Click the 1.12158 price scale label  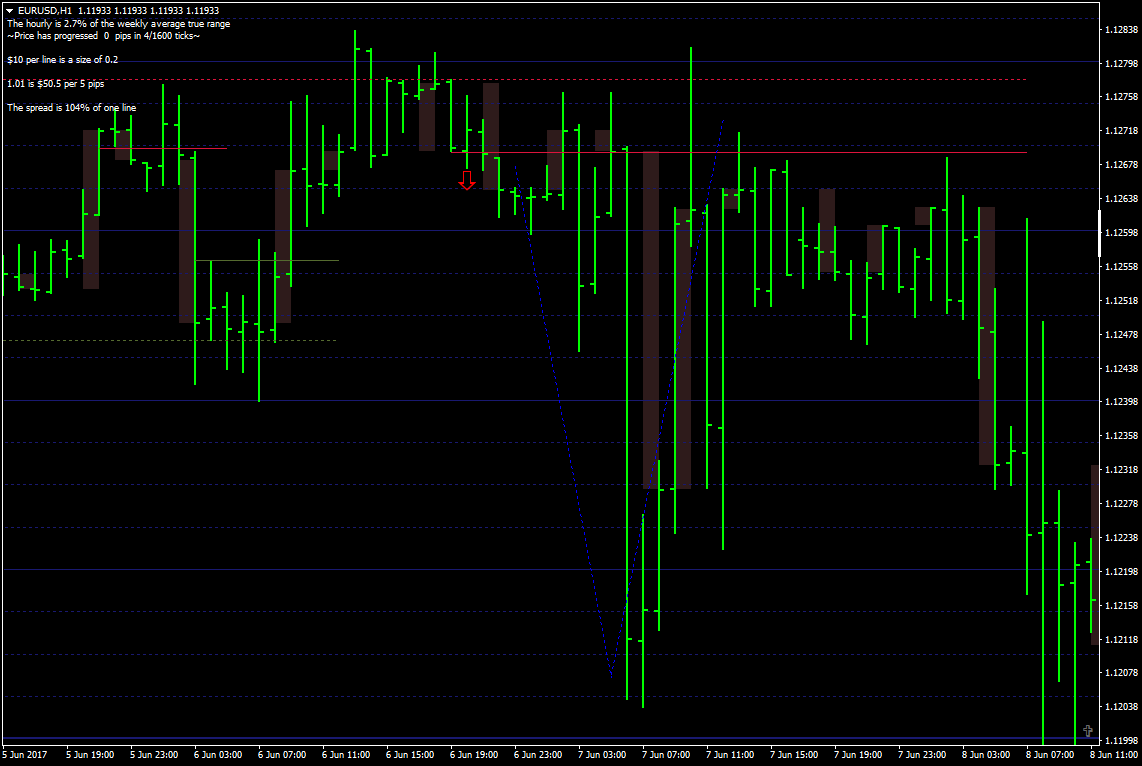(x=1121, y=606)
